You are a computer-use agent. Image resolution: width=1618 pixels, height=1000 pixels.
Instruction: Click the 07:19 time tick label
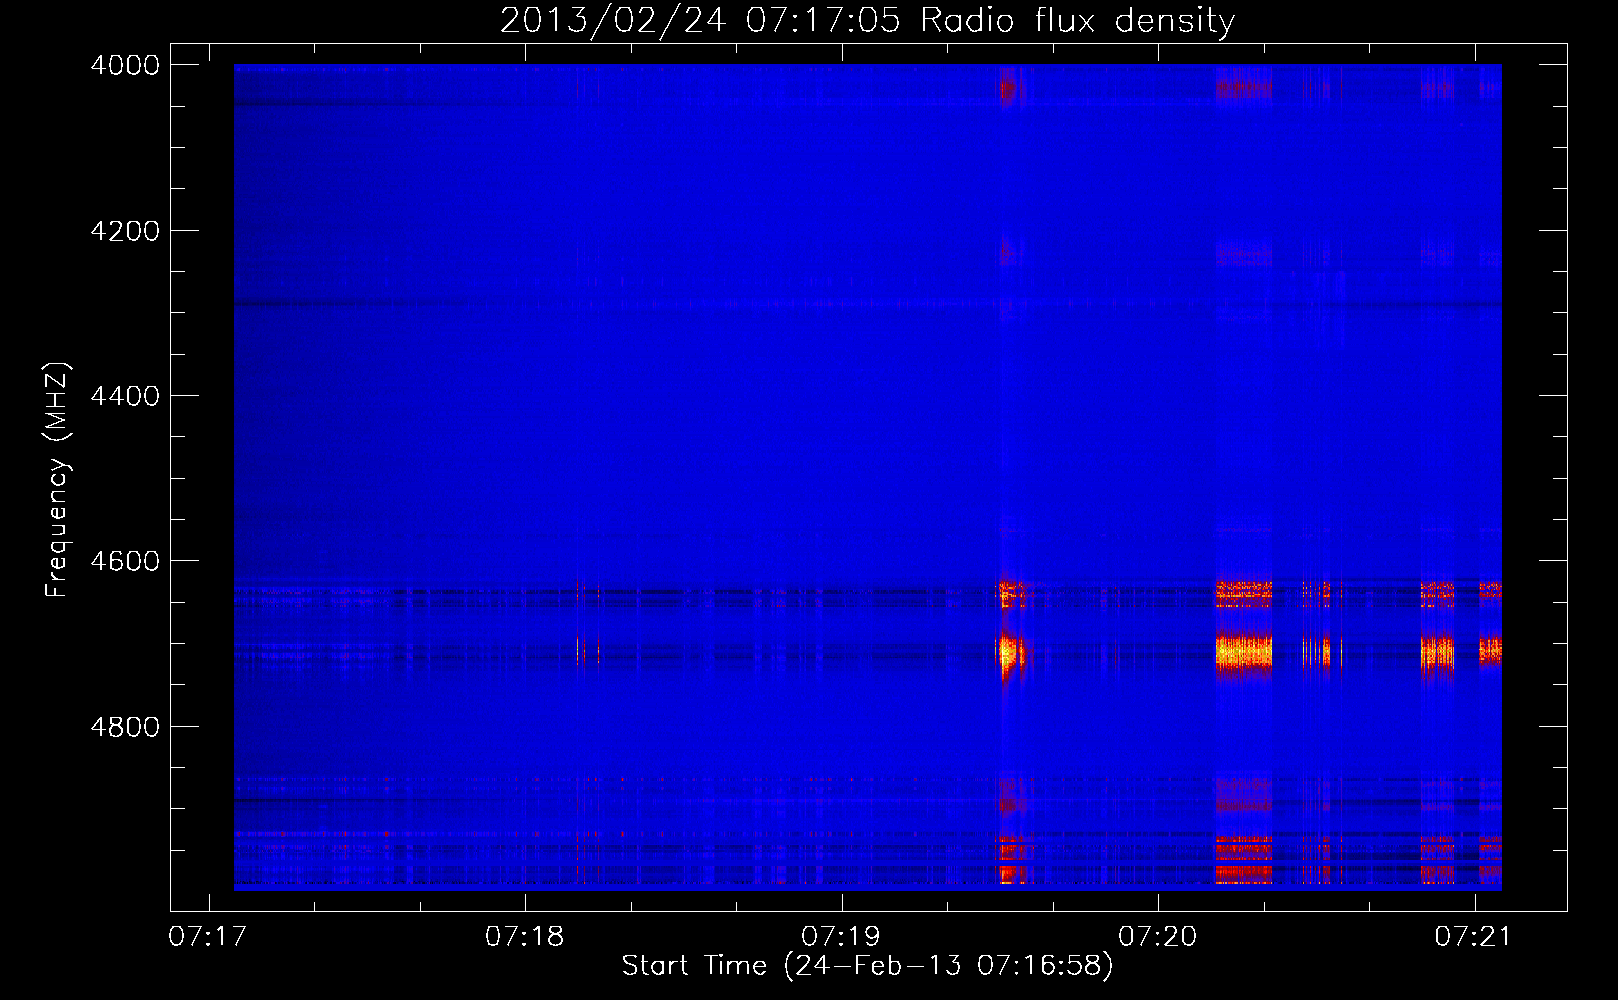pyautogui.click(x=841, y=937)
